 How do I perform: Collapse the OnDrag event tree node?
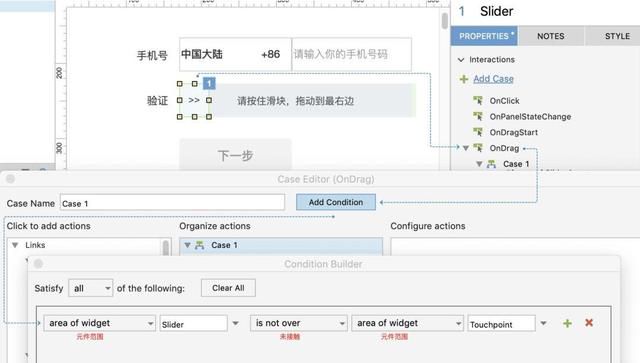[466, 148]
